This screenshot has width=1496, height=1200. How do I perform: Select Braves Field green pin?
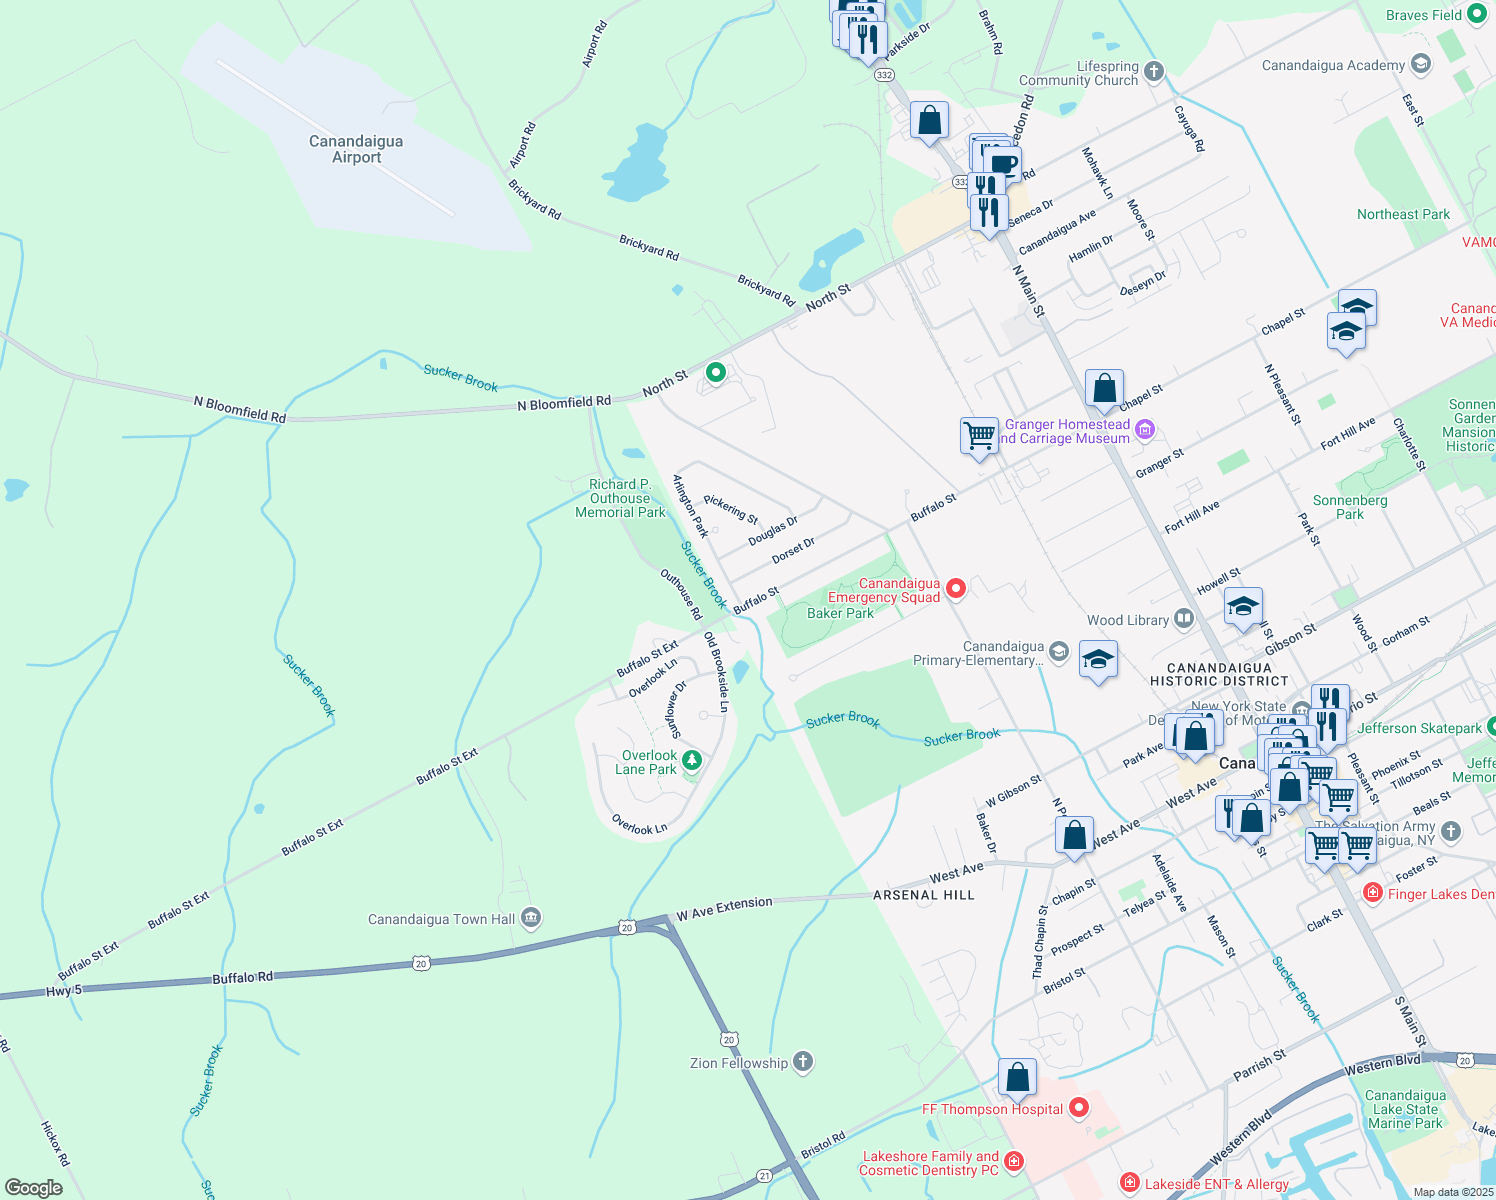click(1477, 14)
